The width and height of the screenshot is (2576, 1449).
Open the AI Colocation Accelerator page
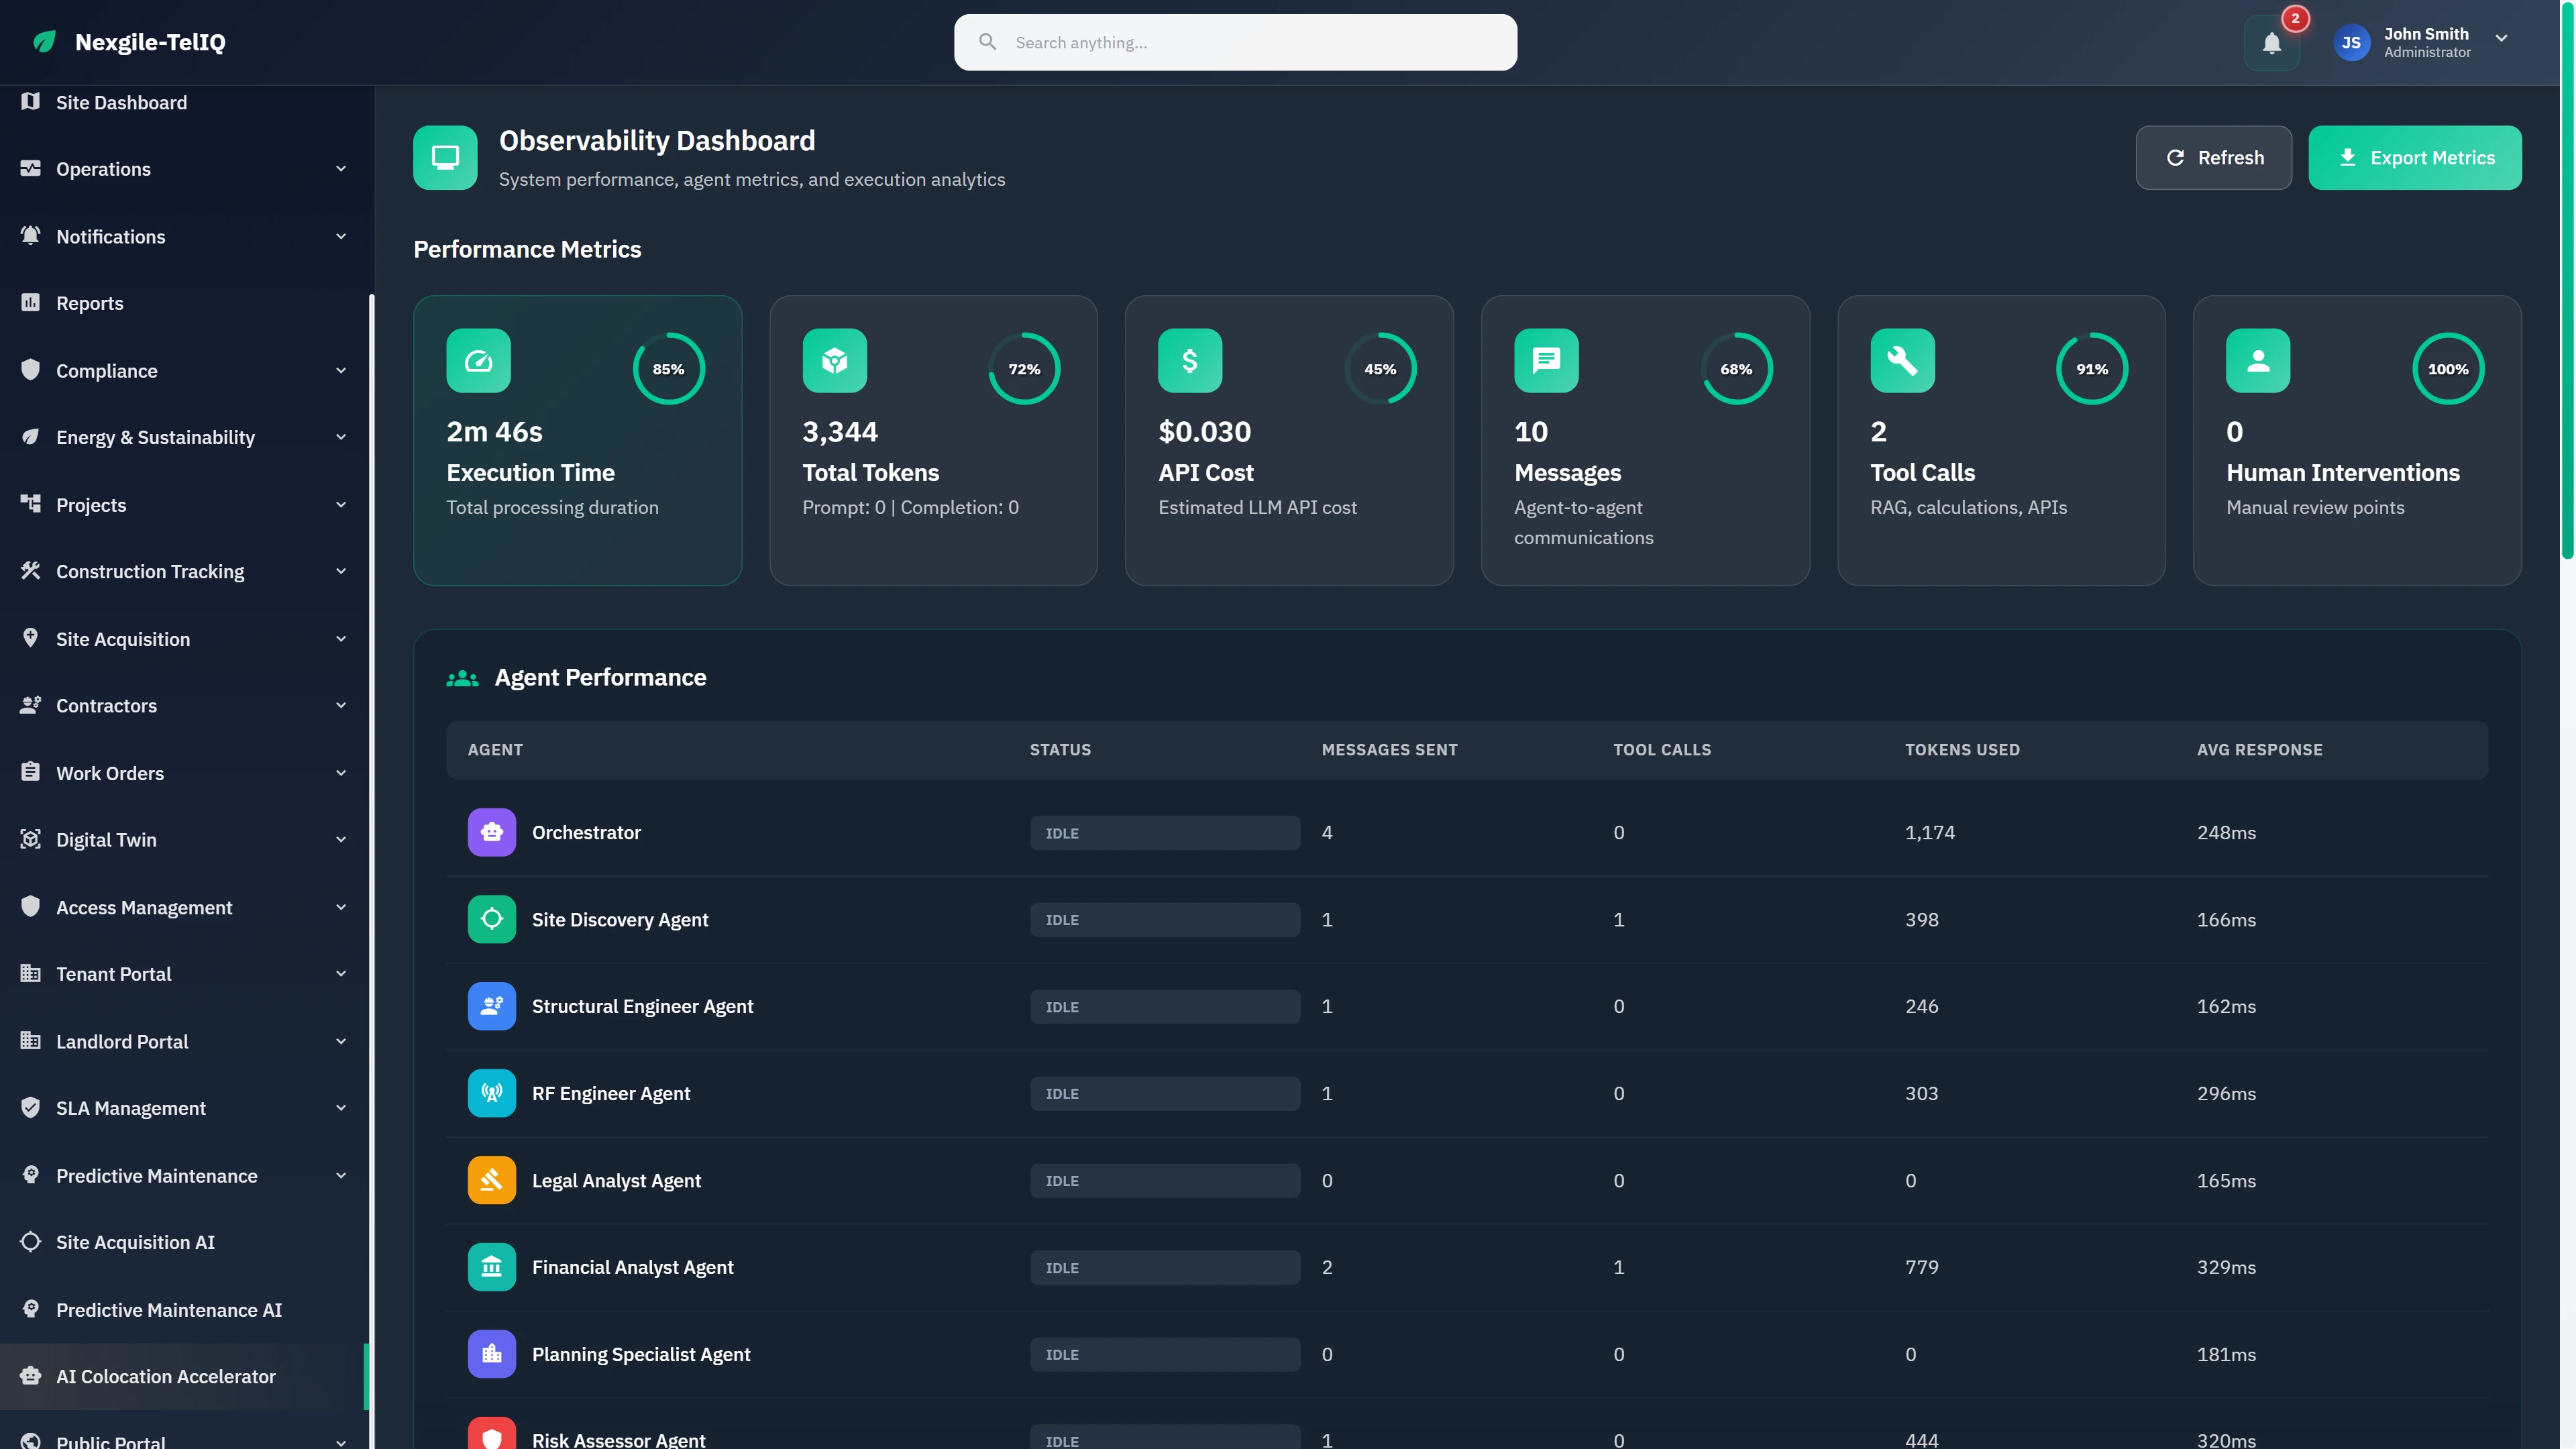(165, 1376)
